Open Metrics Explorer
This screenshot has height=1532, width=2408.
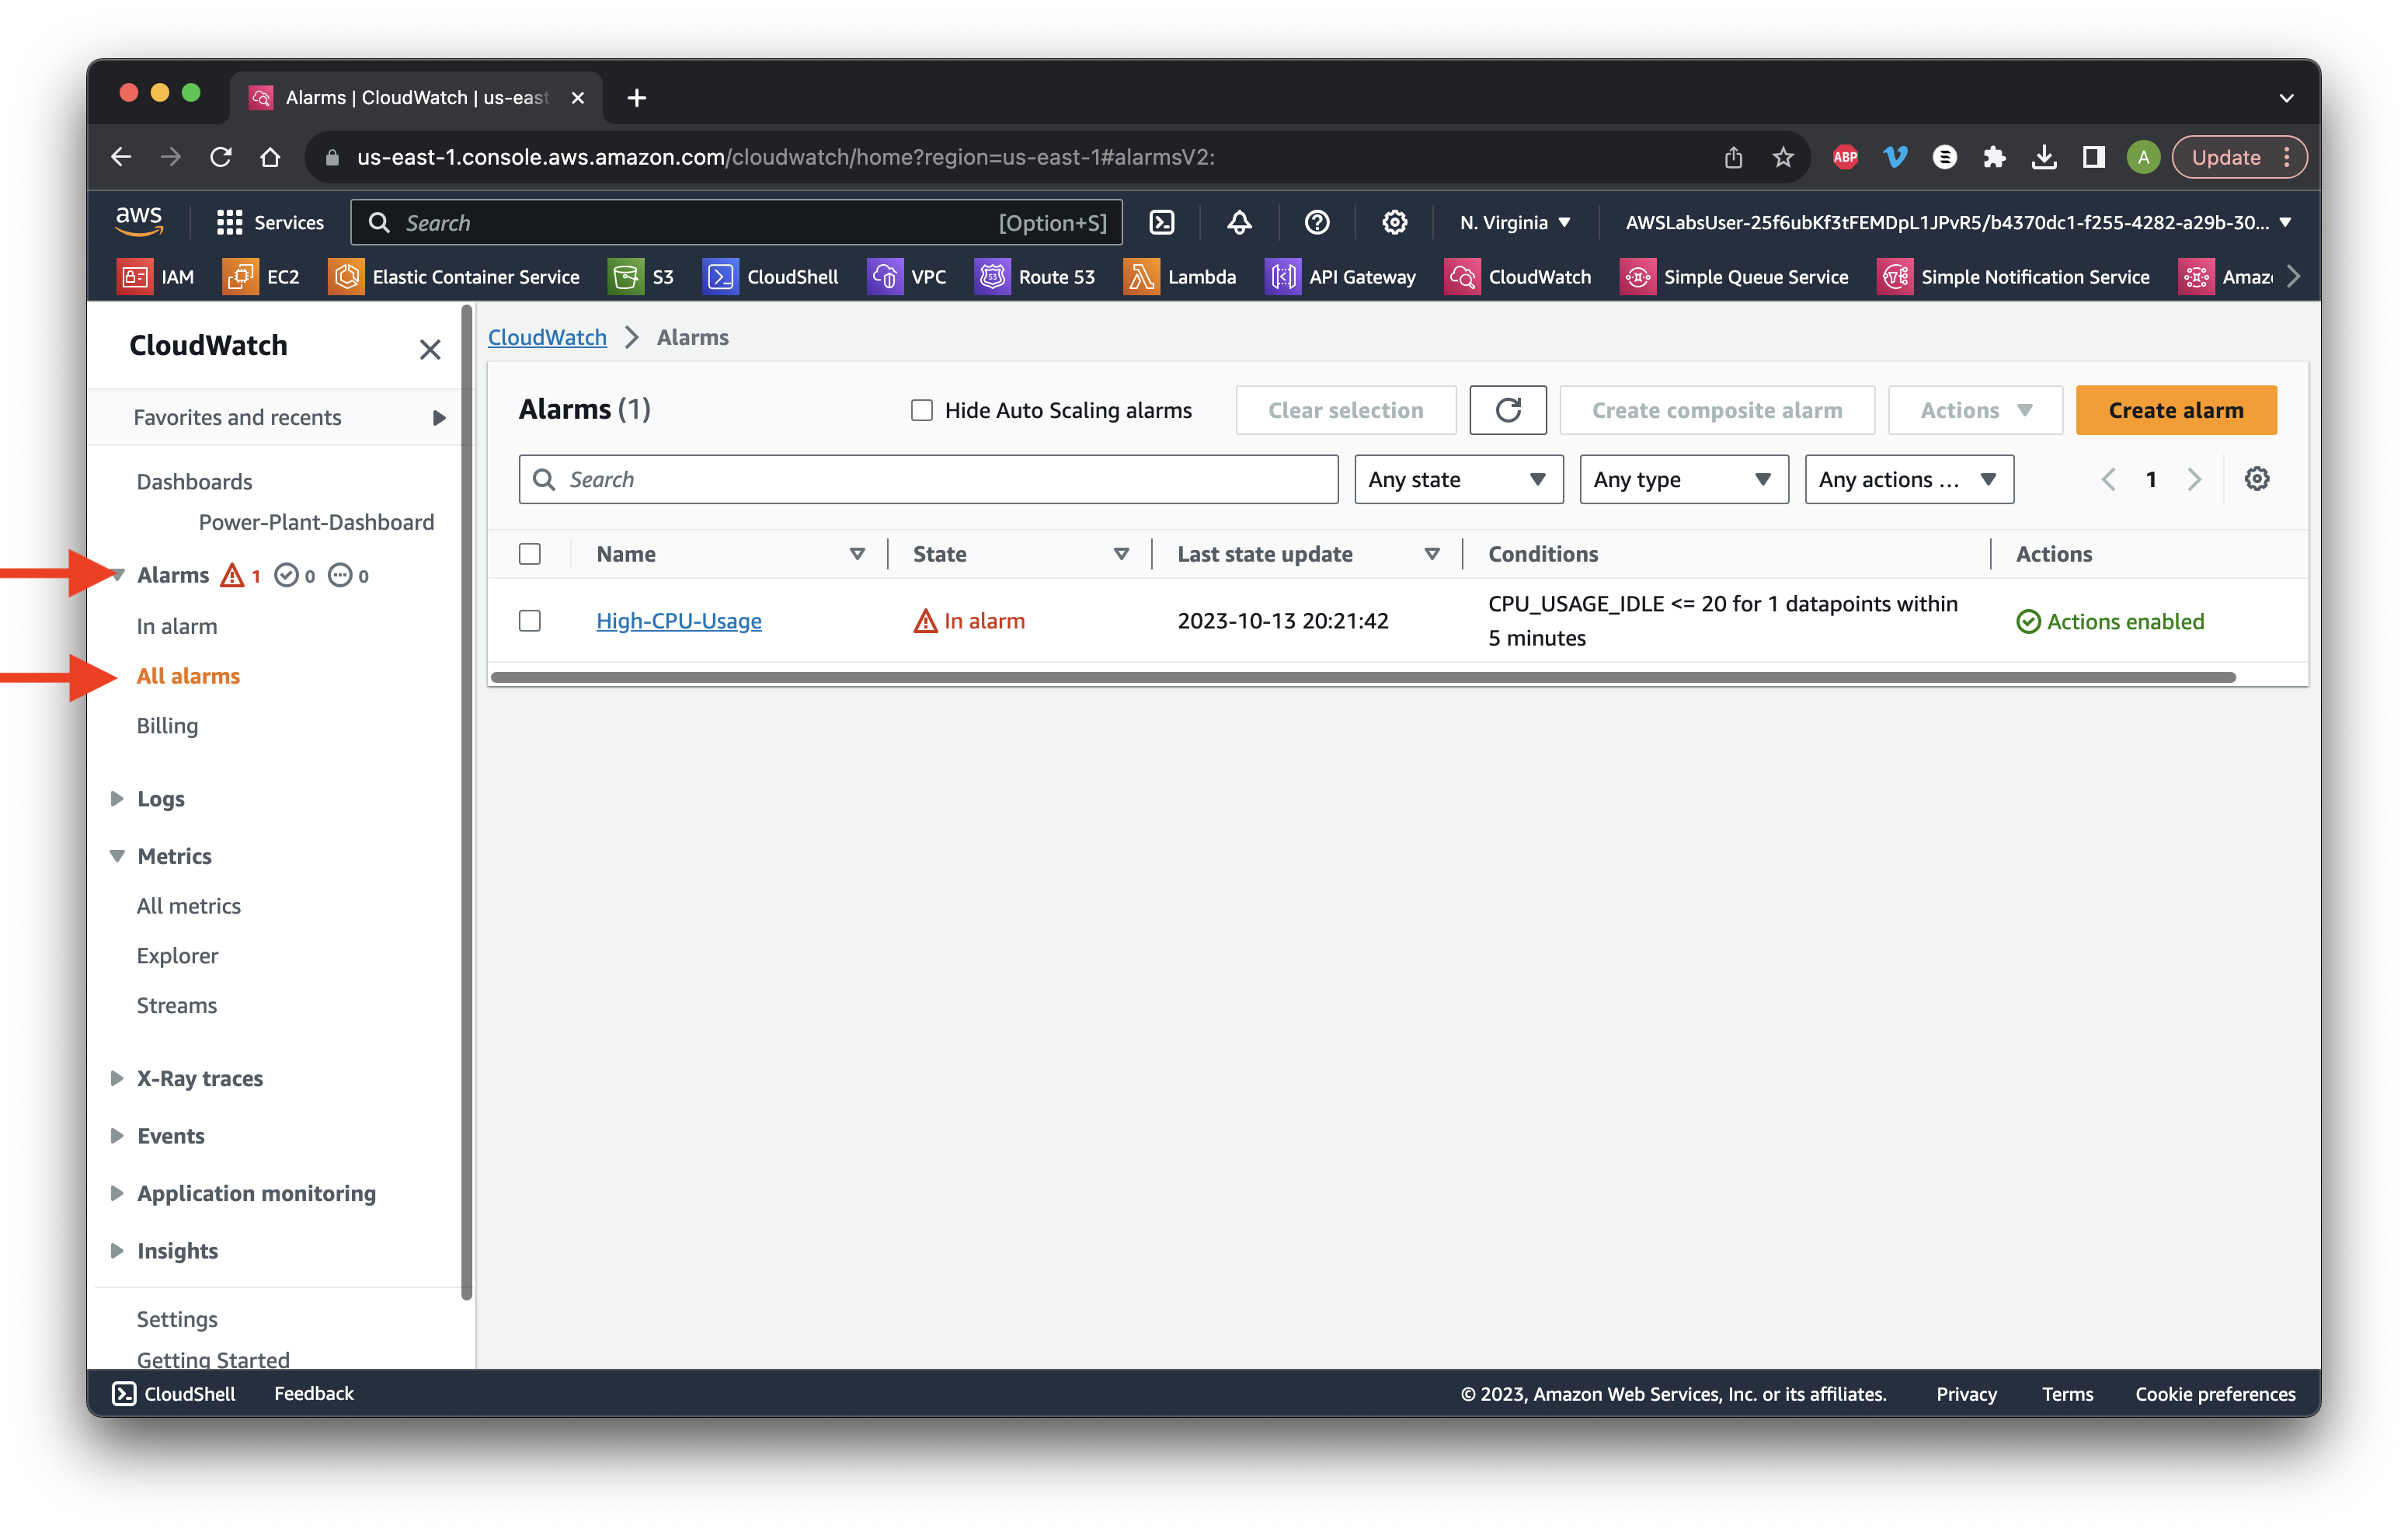pos(177,956)
